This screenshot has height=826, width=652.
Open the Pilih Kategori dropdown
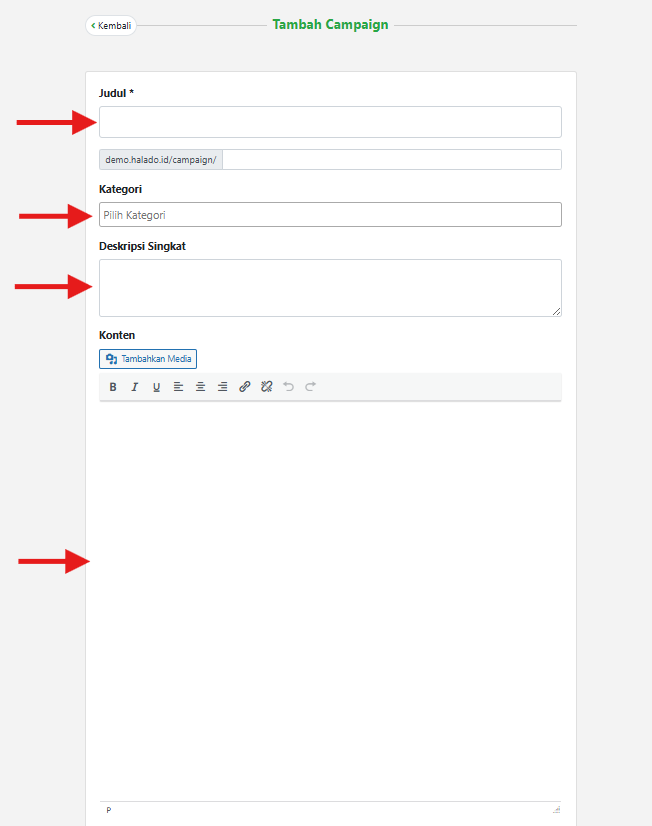[x=330, y=215]
